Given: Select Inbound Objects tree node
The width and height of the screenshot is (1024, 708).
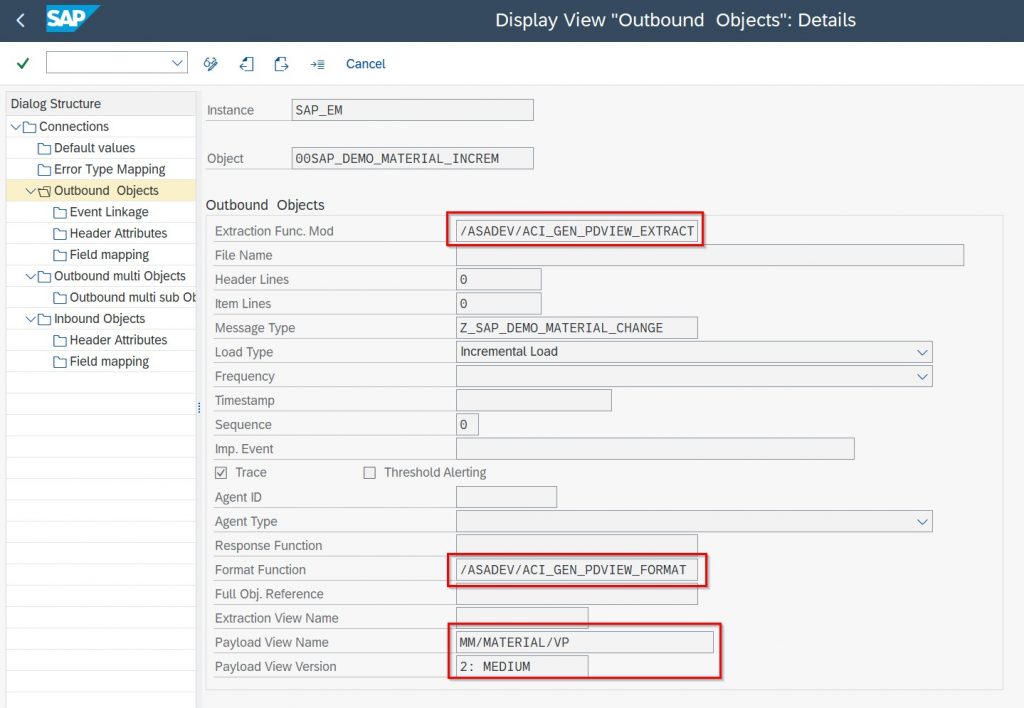Looking at the screenshot, I should (x=99, y=319).
